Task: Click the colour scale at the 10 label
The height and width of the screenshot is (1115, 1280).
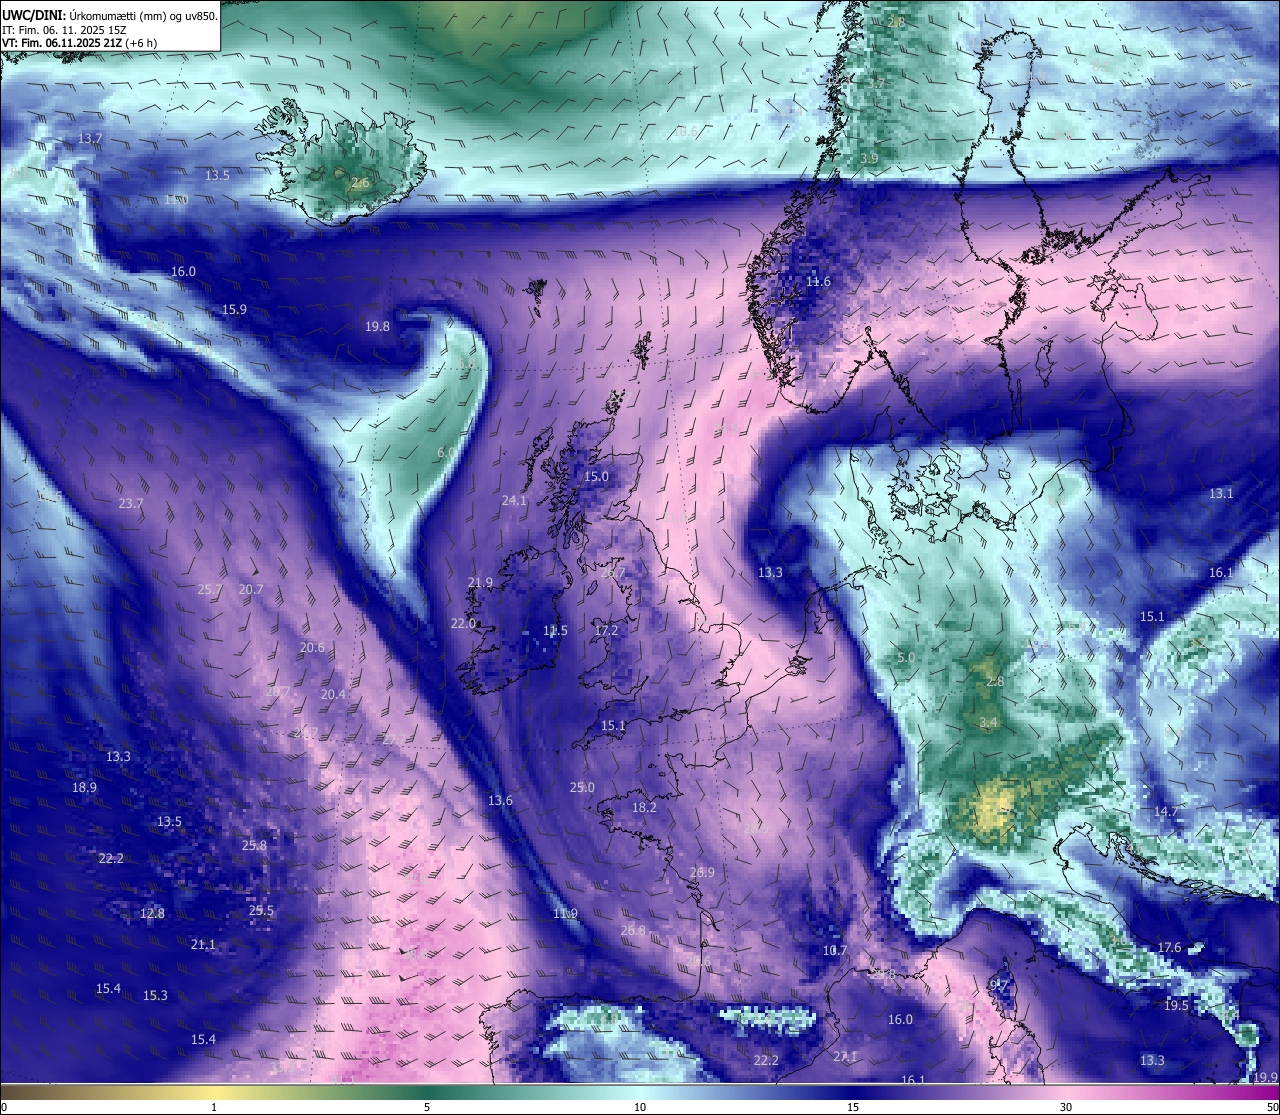Action: 640,1107
